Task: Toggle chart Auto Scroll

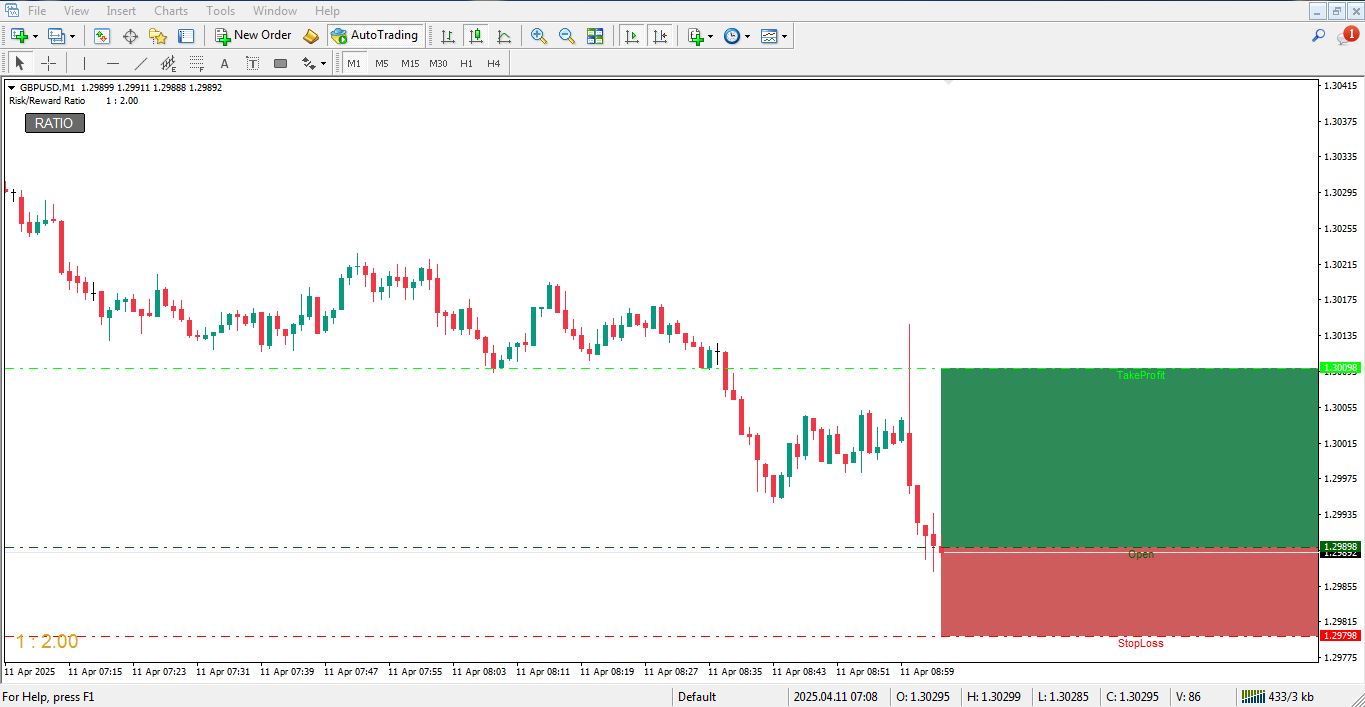Action: [x=632, y=36]
